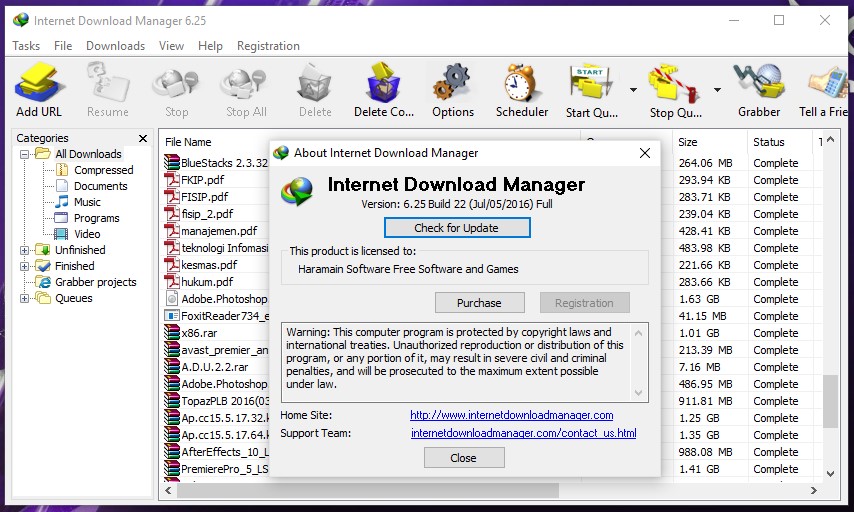Click the PDF icon next to FKIP.pdf
This screenshot has height=512, width=854.
[x=172, y=180]
